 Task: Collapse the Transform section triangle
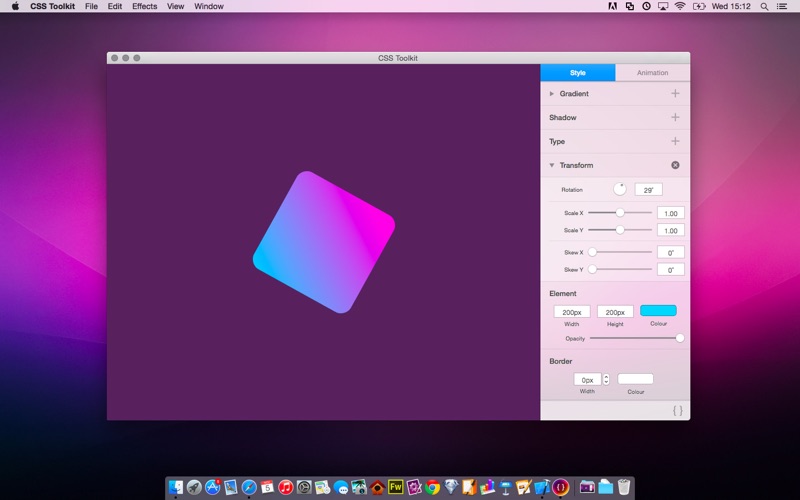pos(552,165)
